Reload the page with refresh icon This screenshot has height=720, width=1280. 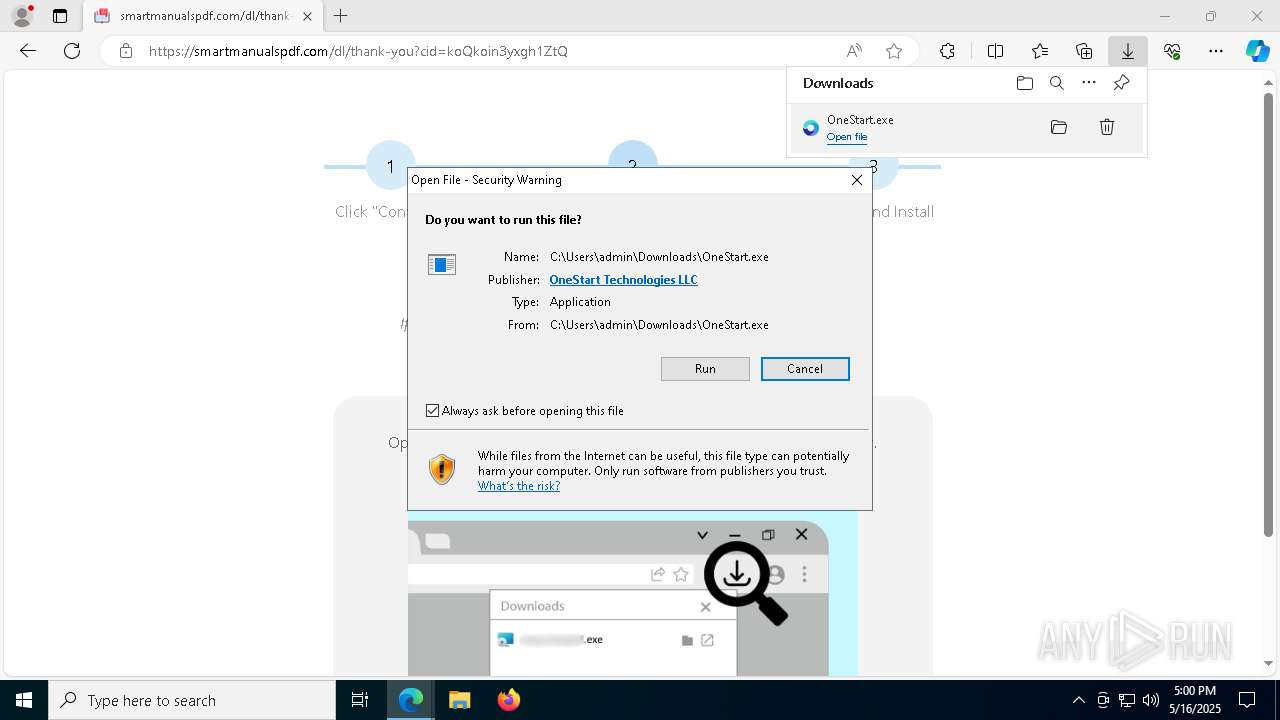(72, 51)
